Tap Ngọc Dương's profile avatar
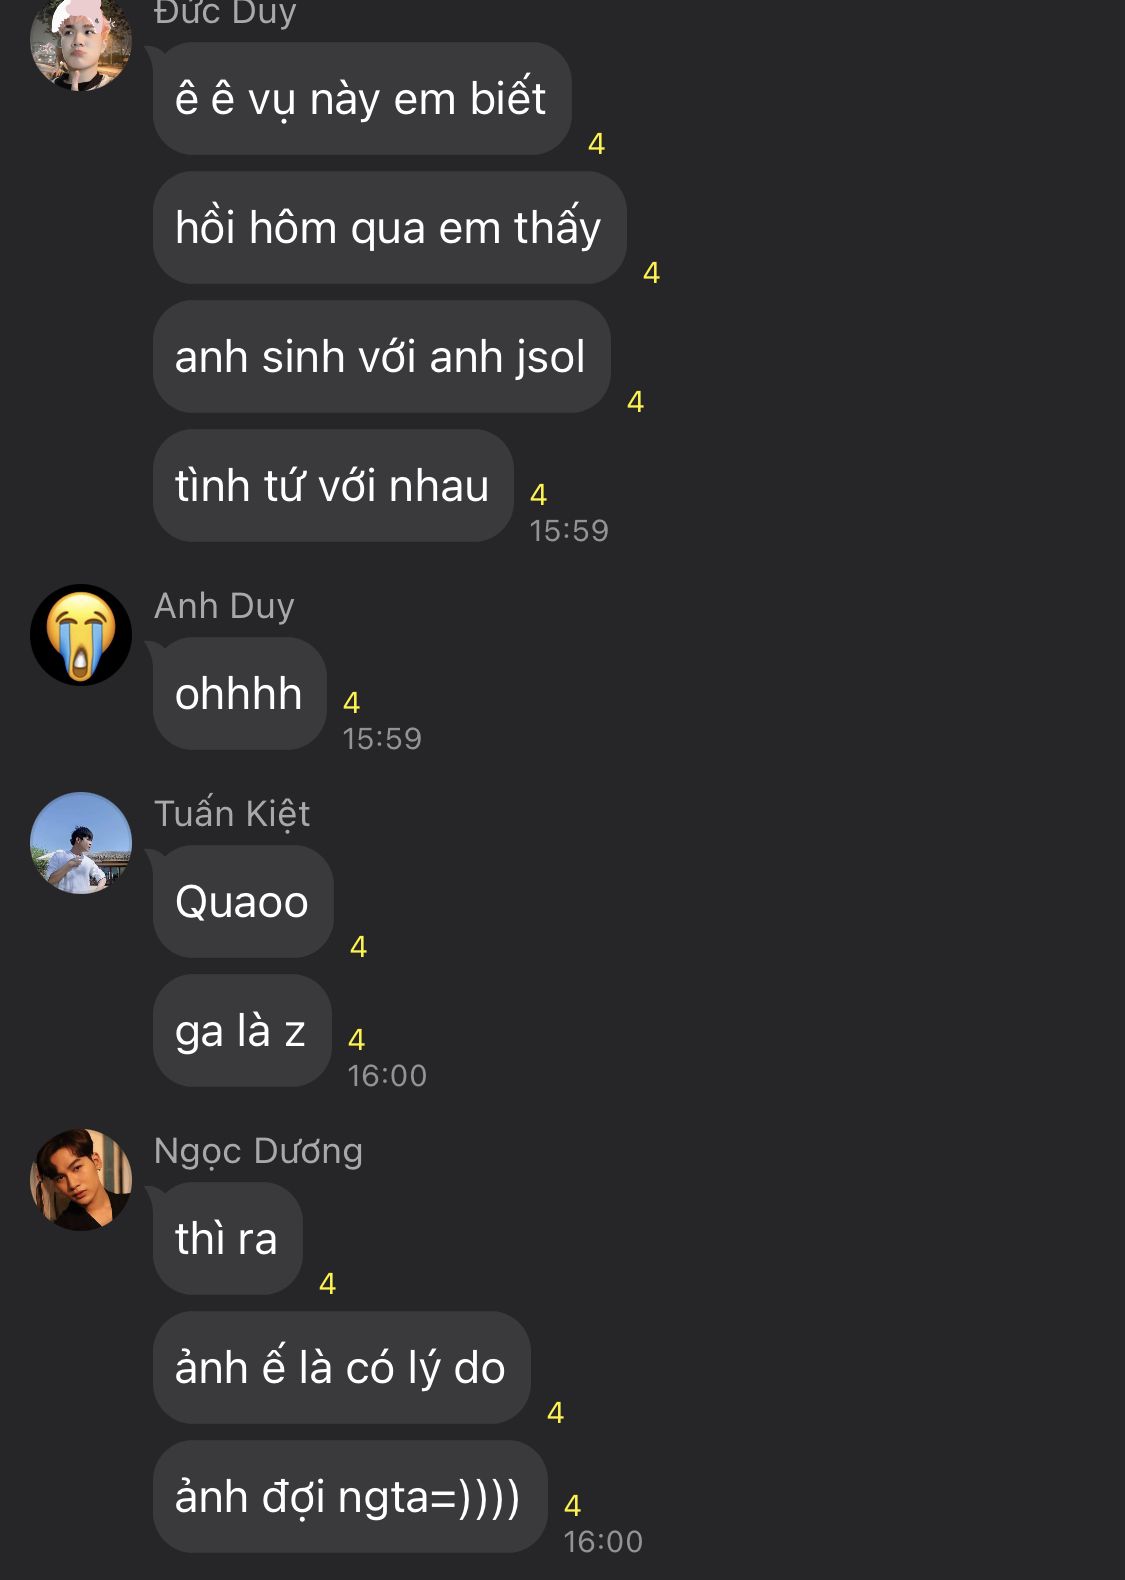This screenshot has width=1125, height=1580. click(81, 1180)
